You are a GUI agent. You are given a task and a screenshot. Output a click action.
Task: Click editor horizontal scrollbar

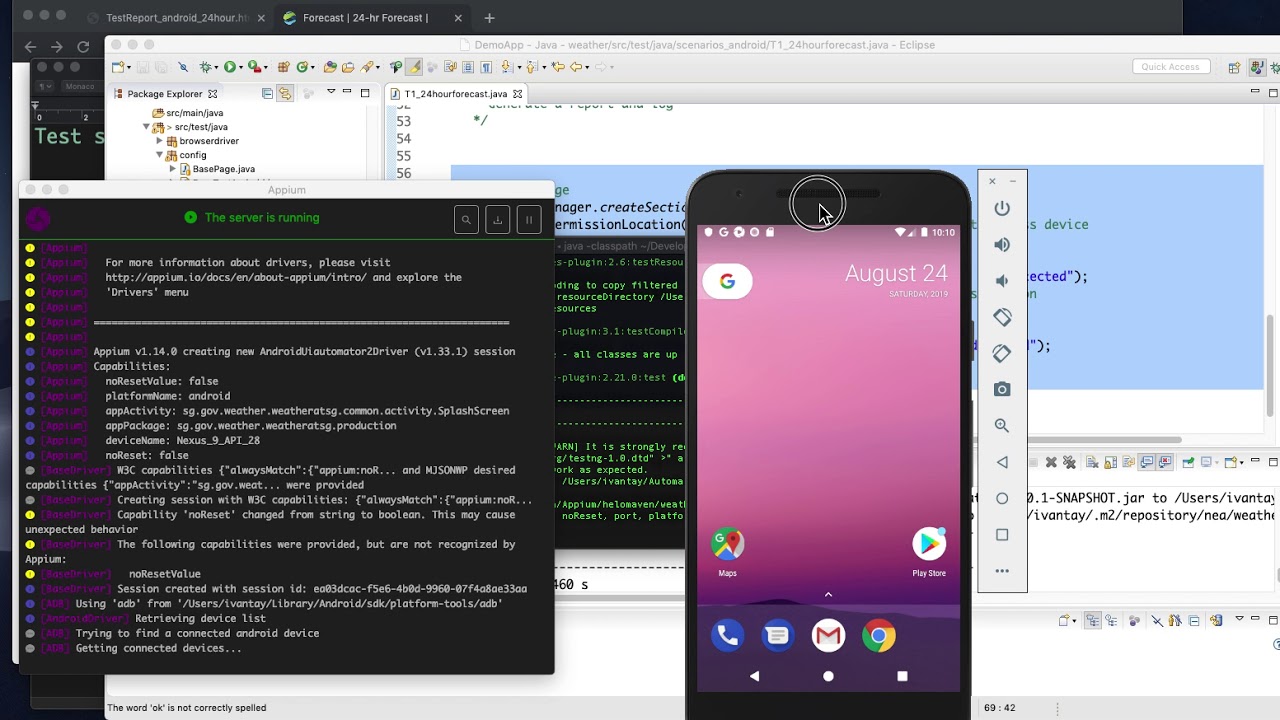(x=1103, y=440)
